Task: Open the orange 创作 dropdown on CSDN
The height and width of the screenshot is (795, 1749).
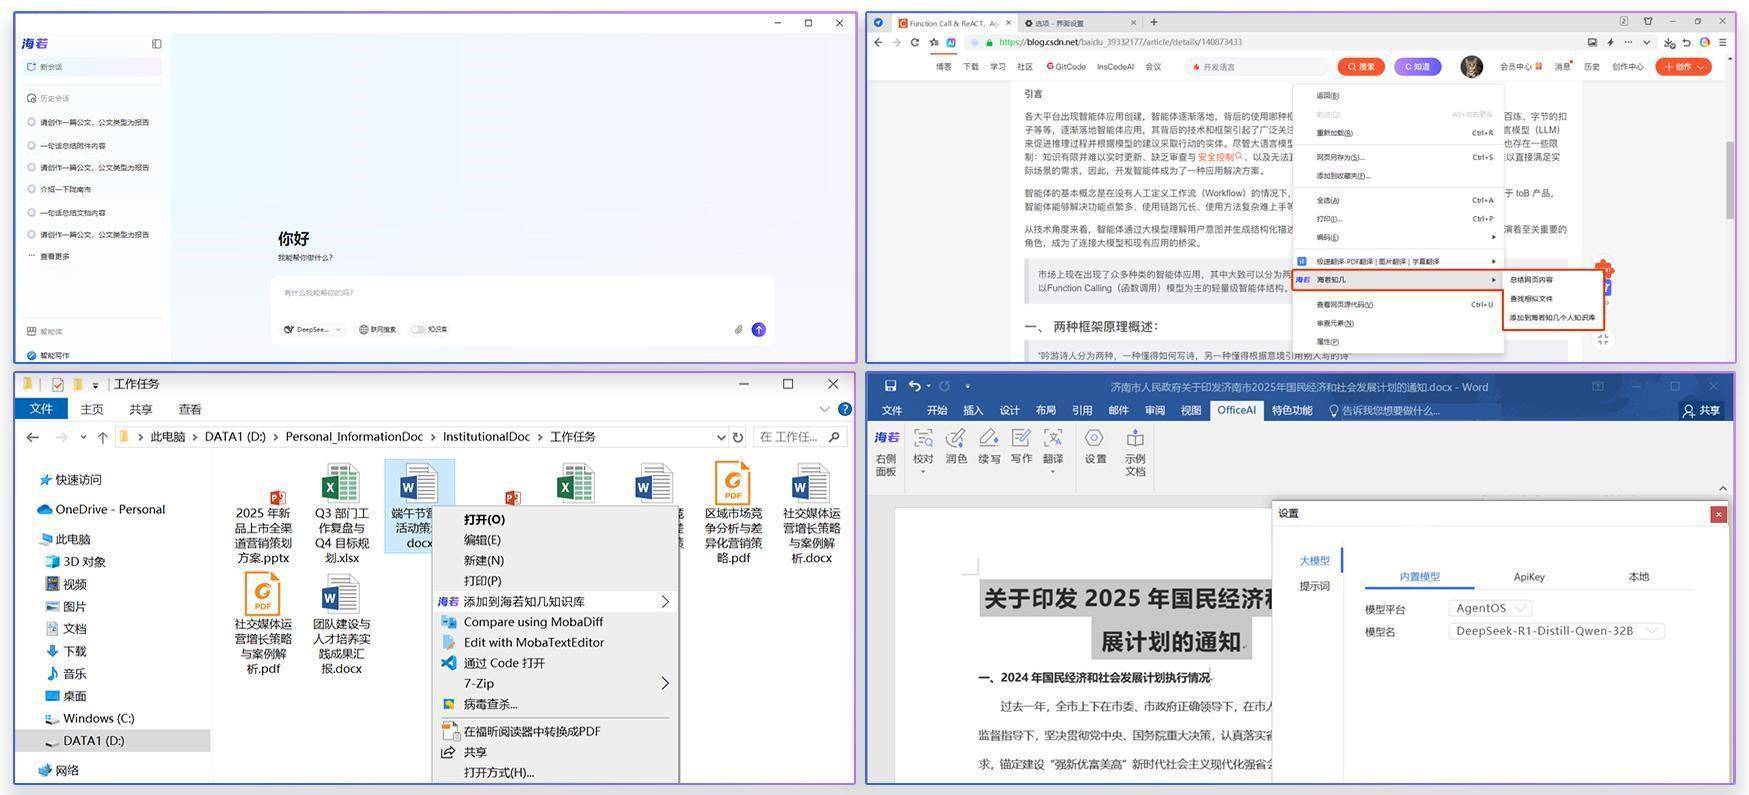Action: click(x=1684, y=67)
